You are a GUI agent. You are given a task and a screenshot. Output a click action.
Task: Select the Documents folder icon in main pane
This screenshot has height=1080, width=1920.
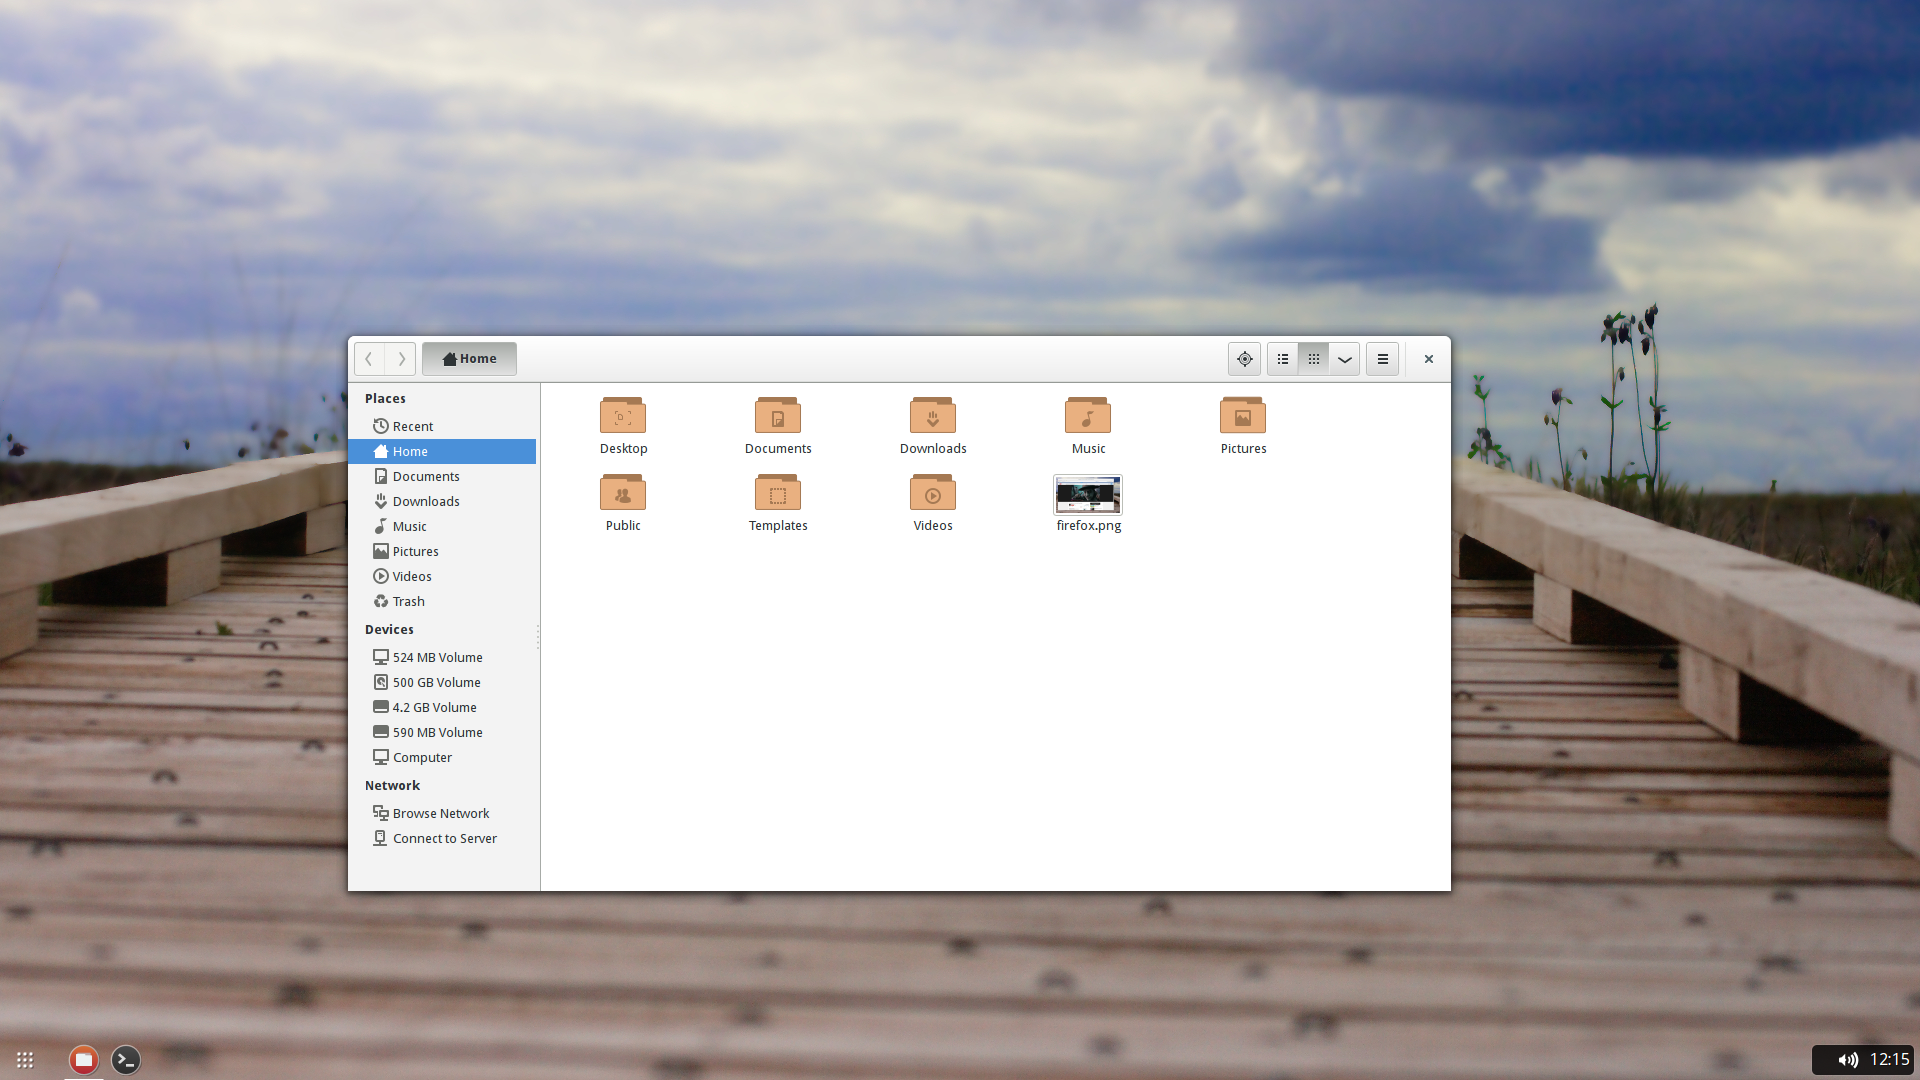[x=778, y=415]
